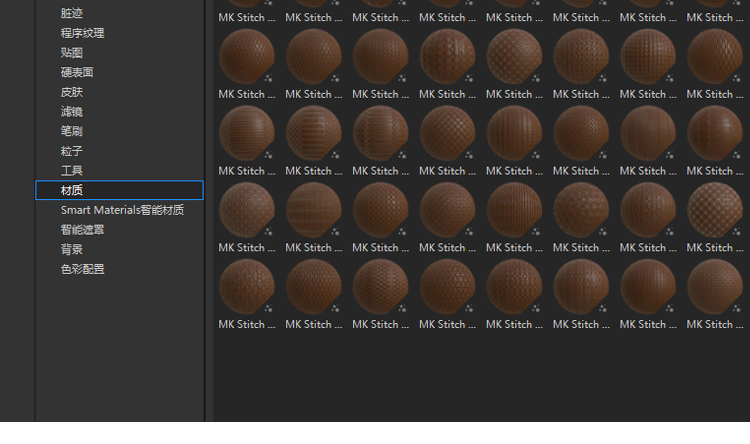The image size is (750, 444).
Task: Select the 工具 tools category
Action: click(x=72, y=171)
